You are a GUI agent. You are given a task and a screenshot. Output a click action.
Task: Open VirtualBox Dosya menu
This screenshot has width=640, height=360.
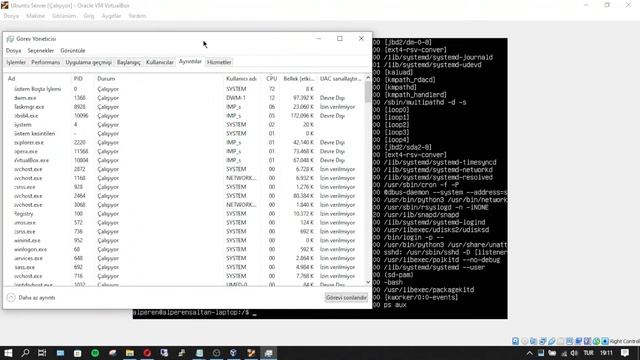point(11,16)
